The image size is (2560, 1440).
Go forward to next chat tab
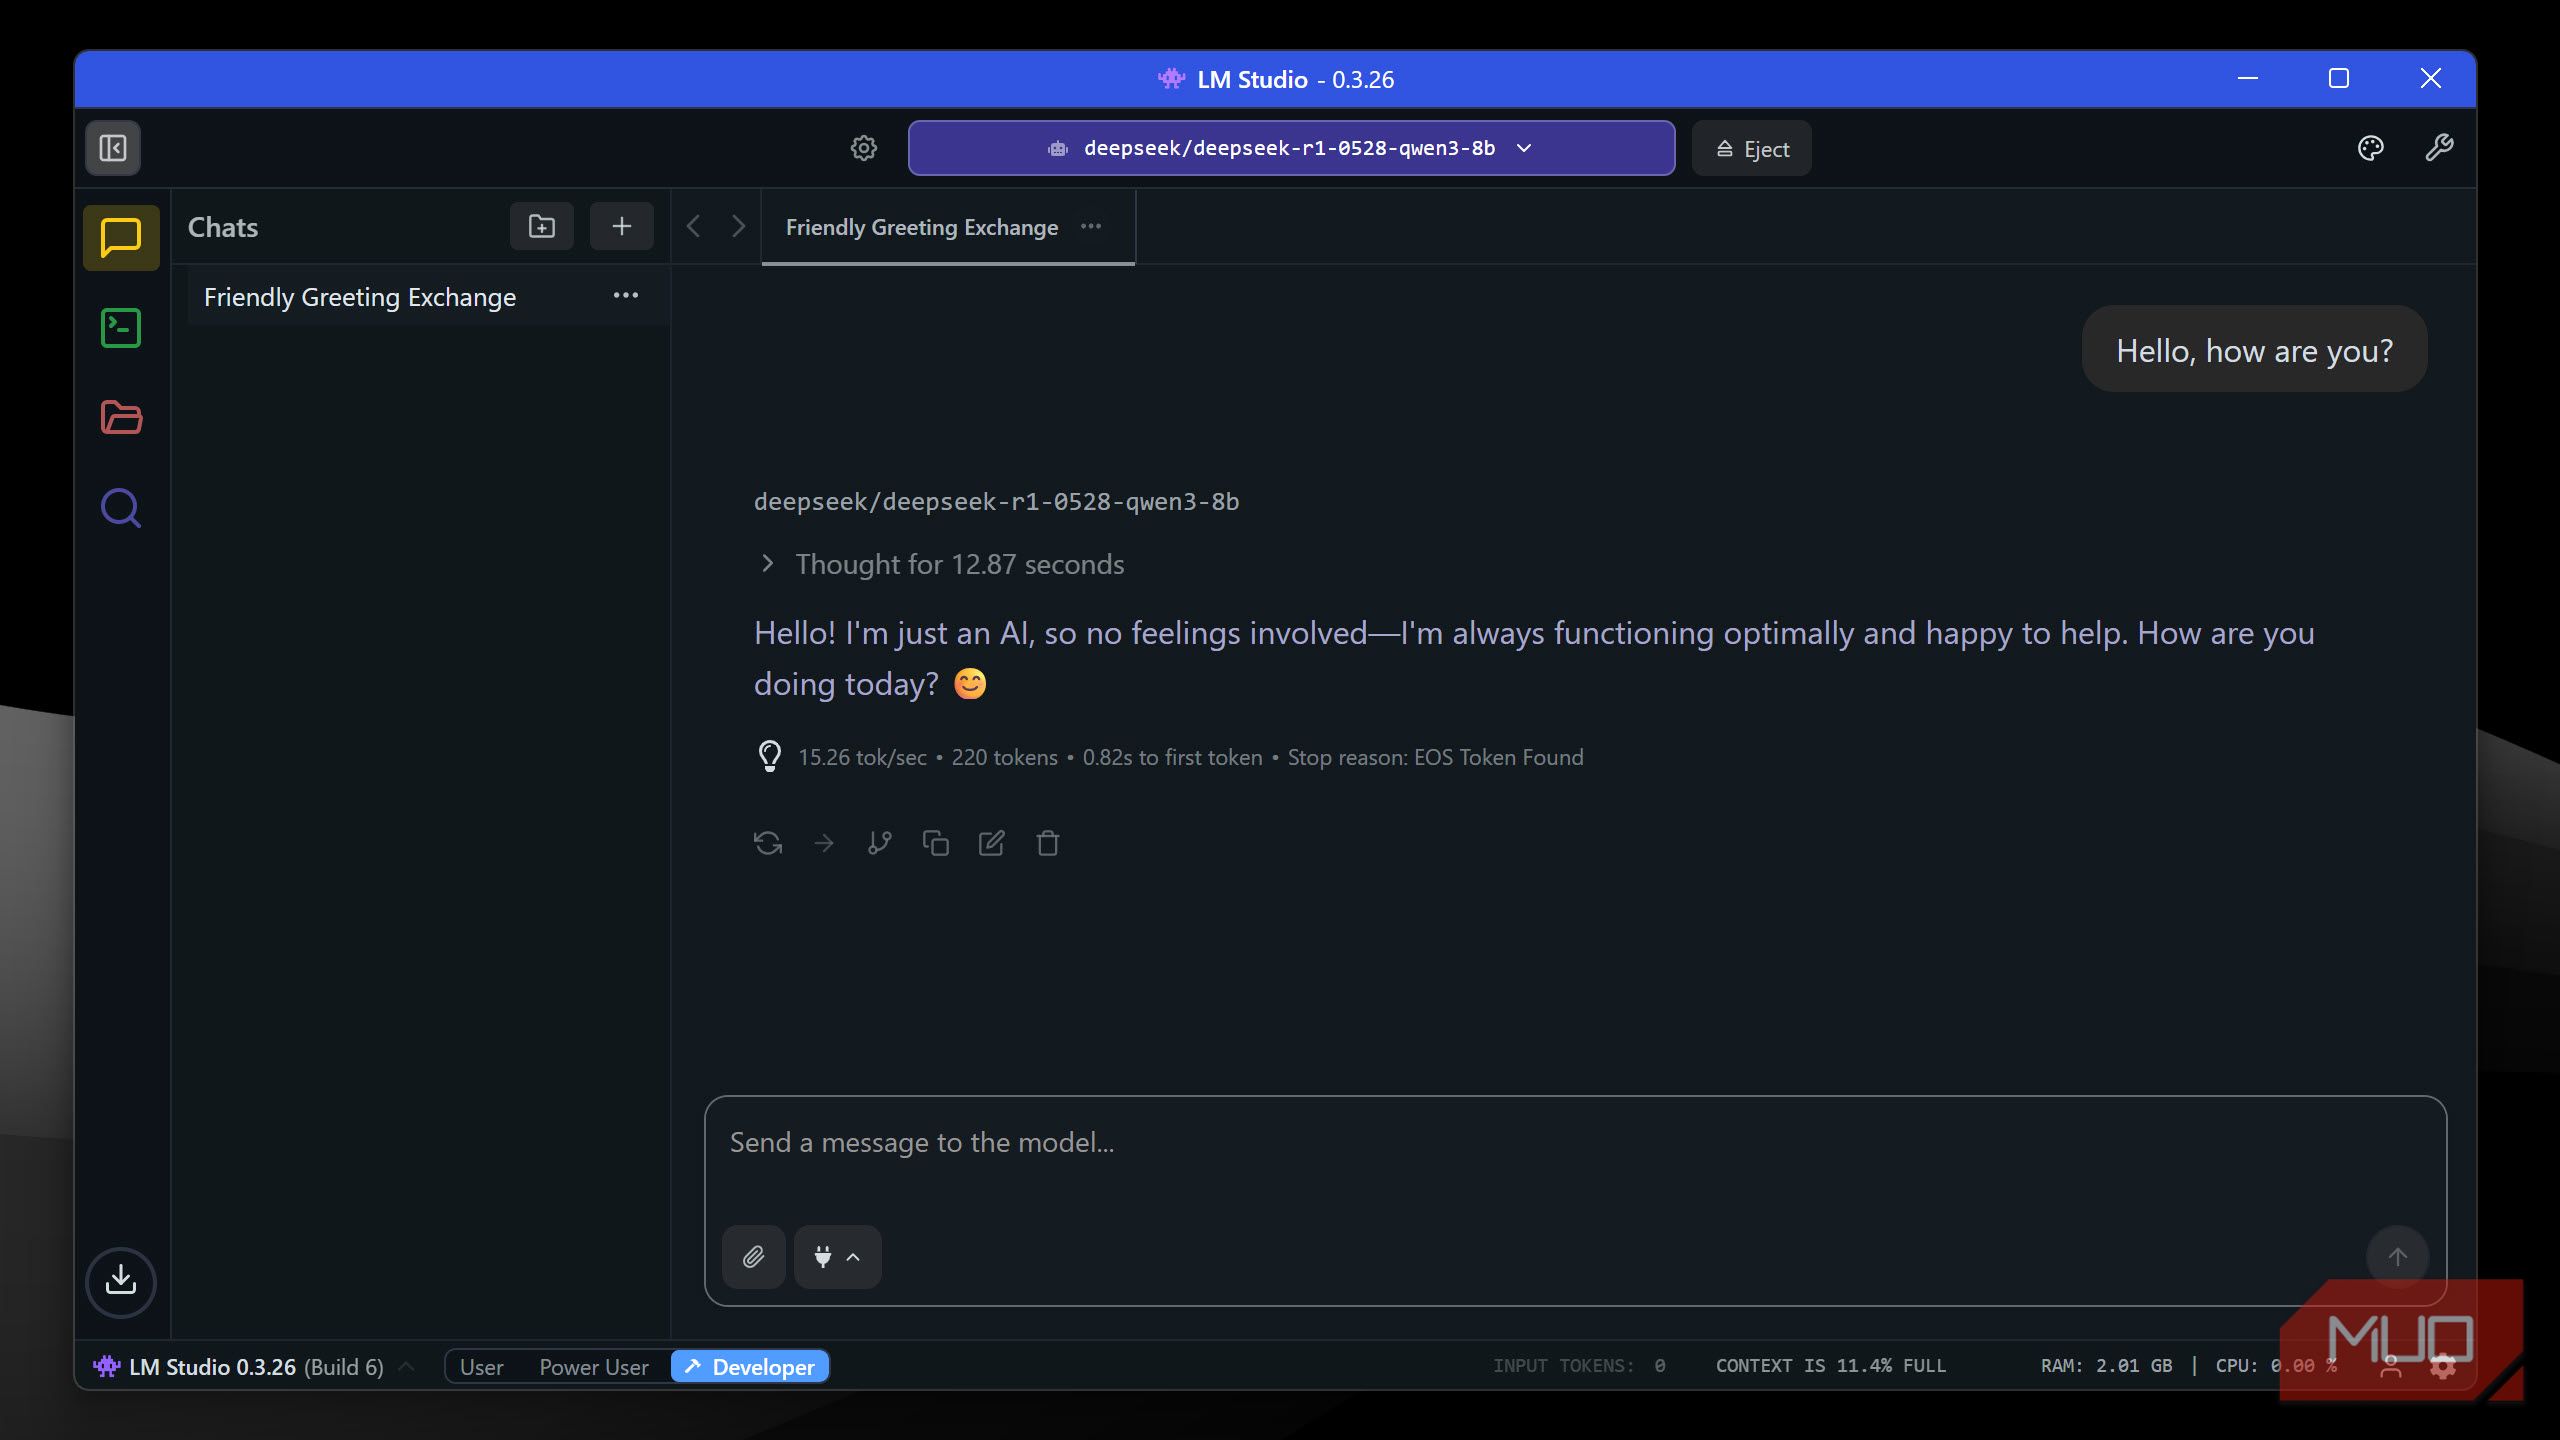point(739,226)
